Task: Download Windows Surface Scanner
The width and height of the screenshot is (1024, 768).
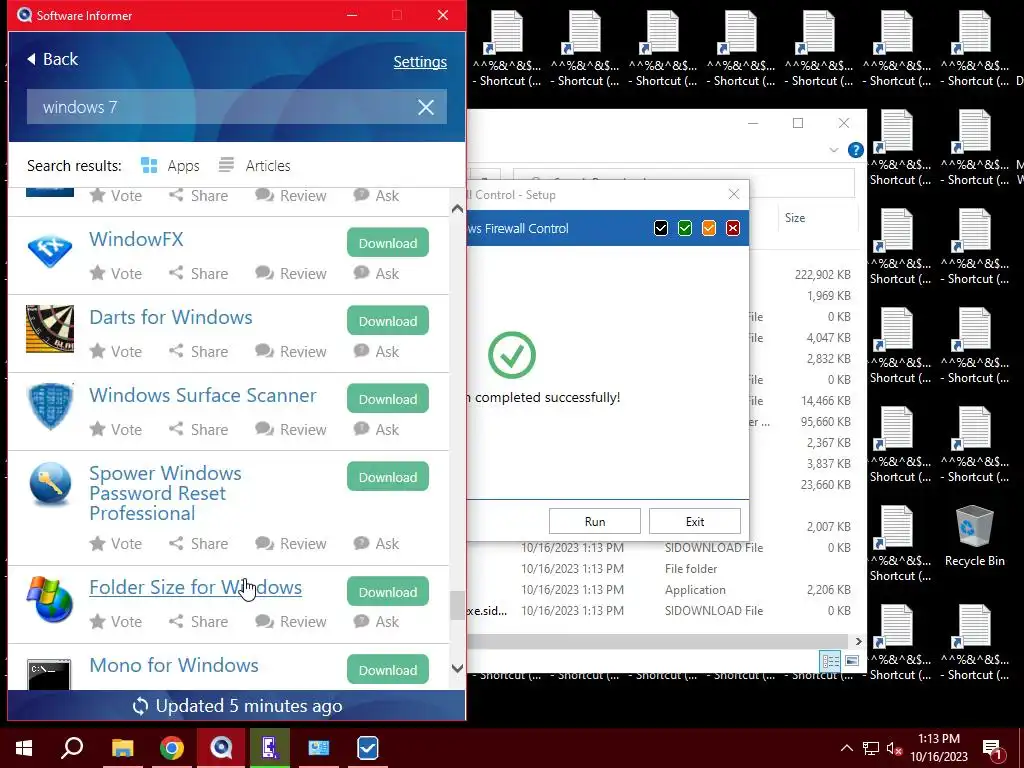Action: [x=388, y=399]
